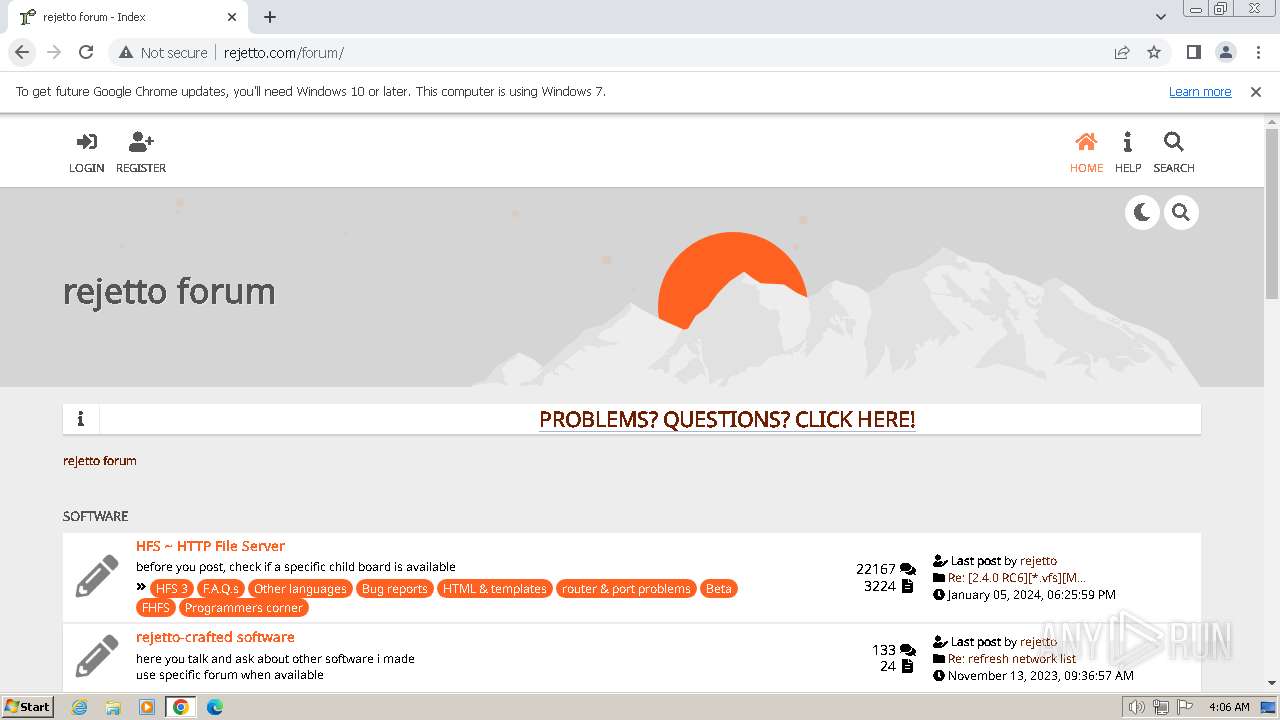Image resolution: width=1280 pixels, height=720 pixels.
Task: Open Chrome profile avatar
Action: [1225, 52]
